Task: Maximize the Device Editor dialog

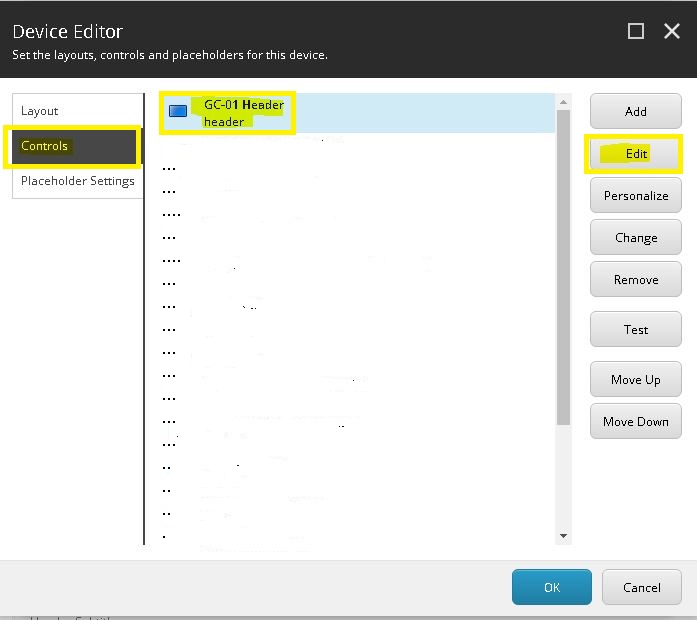Action: click(x=636, y=31)
